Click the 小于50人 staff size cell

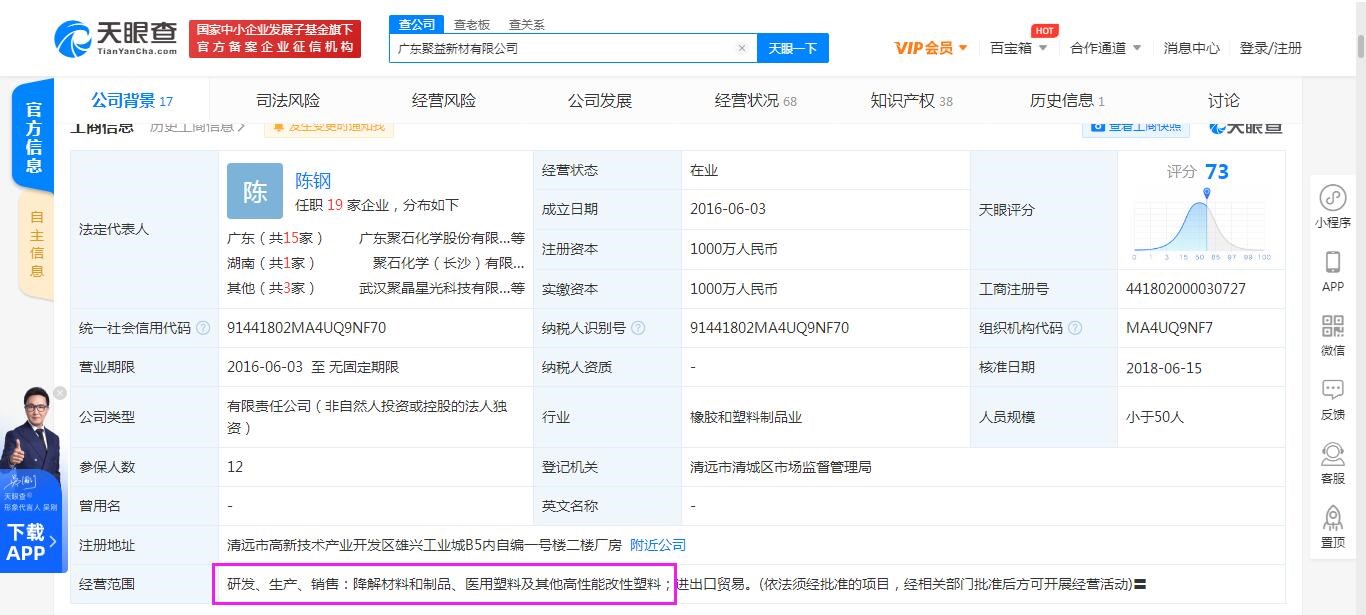click(1154, 417)
